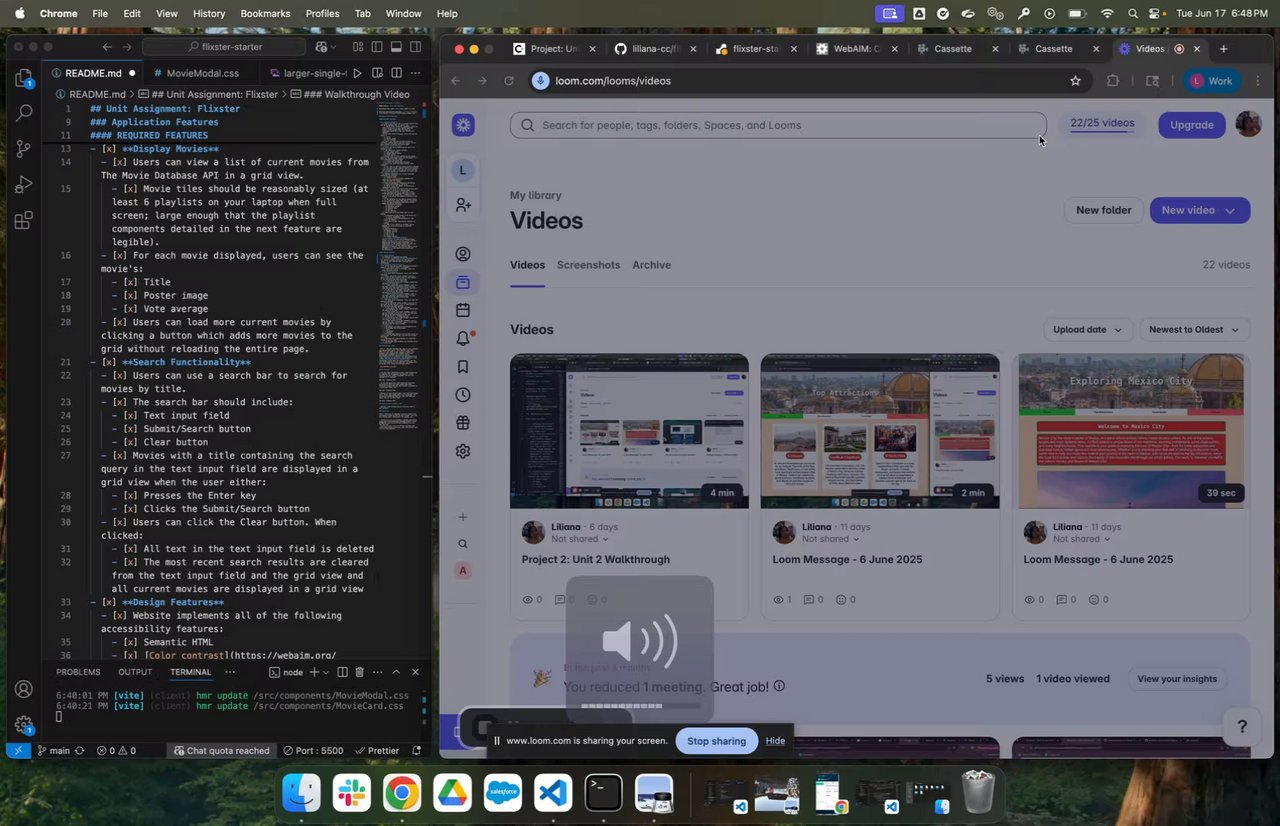Open the VS Code Explorer view
1280x826 pixels.
[x=24, y=80]
